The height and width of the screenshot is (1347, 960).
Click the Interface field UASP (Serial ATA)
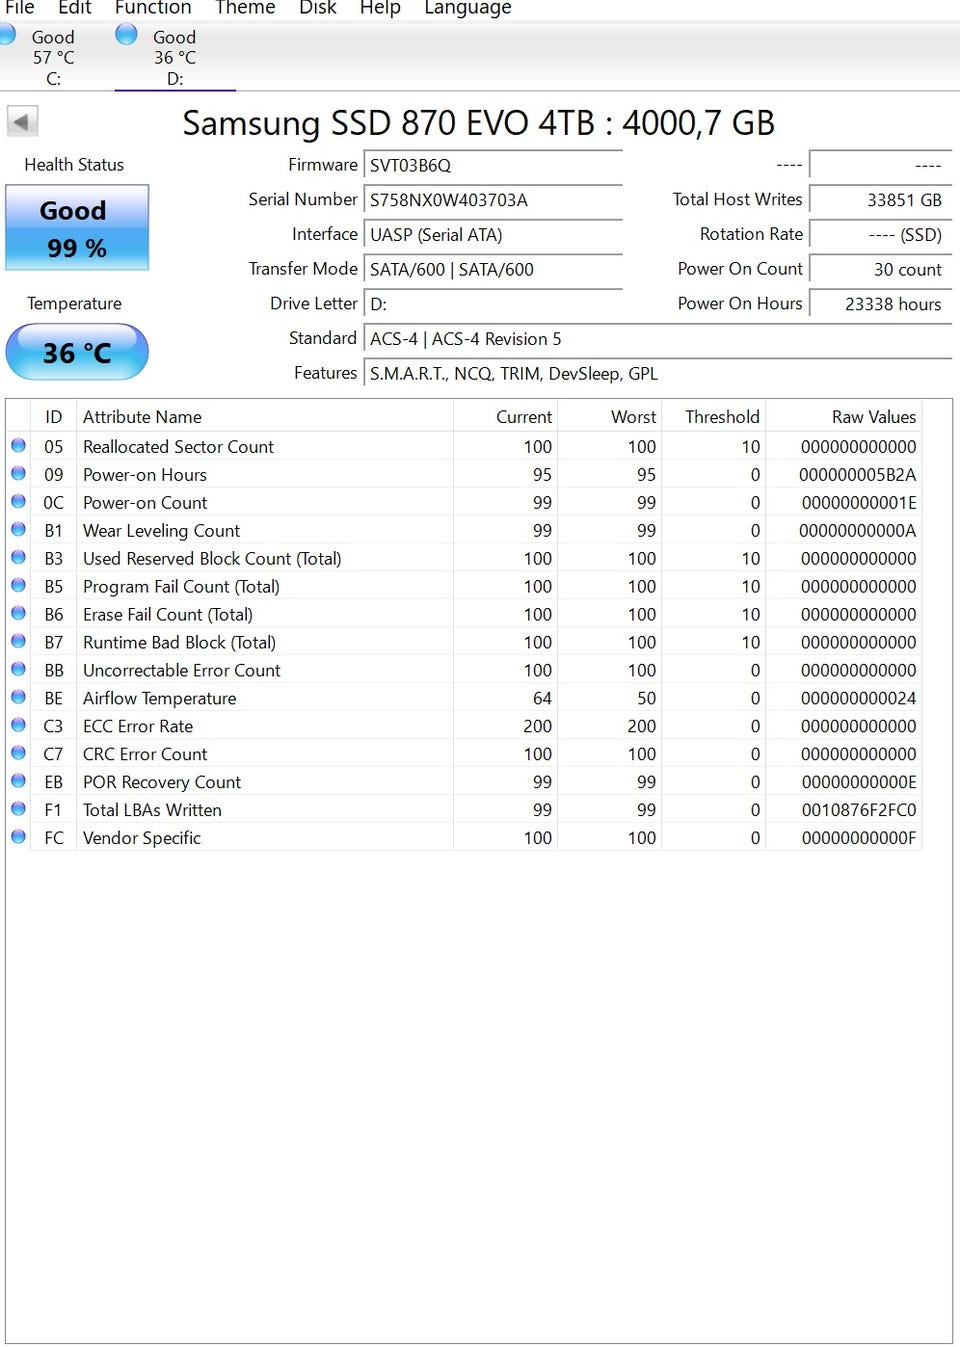493,235
